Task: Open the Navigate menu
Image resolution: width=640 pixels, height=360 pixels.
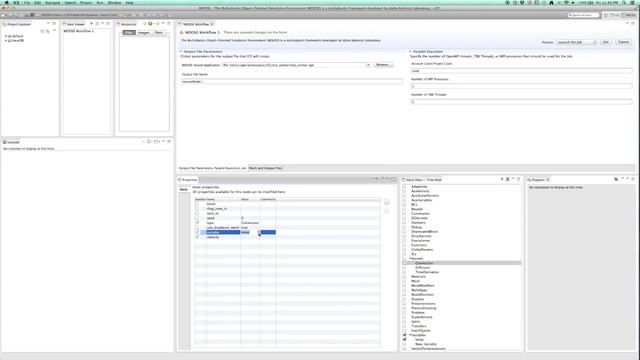Action: [52, 2]
